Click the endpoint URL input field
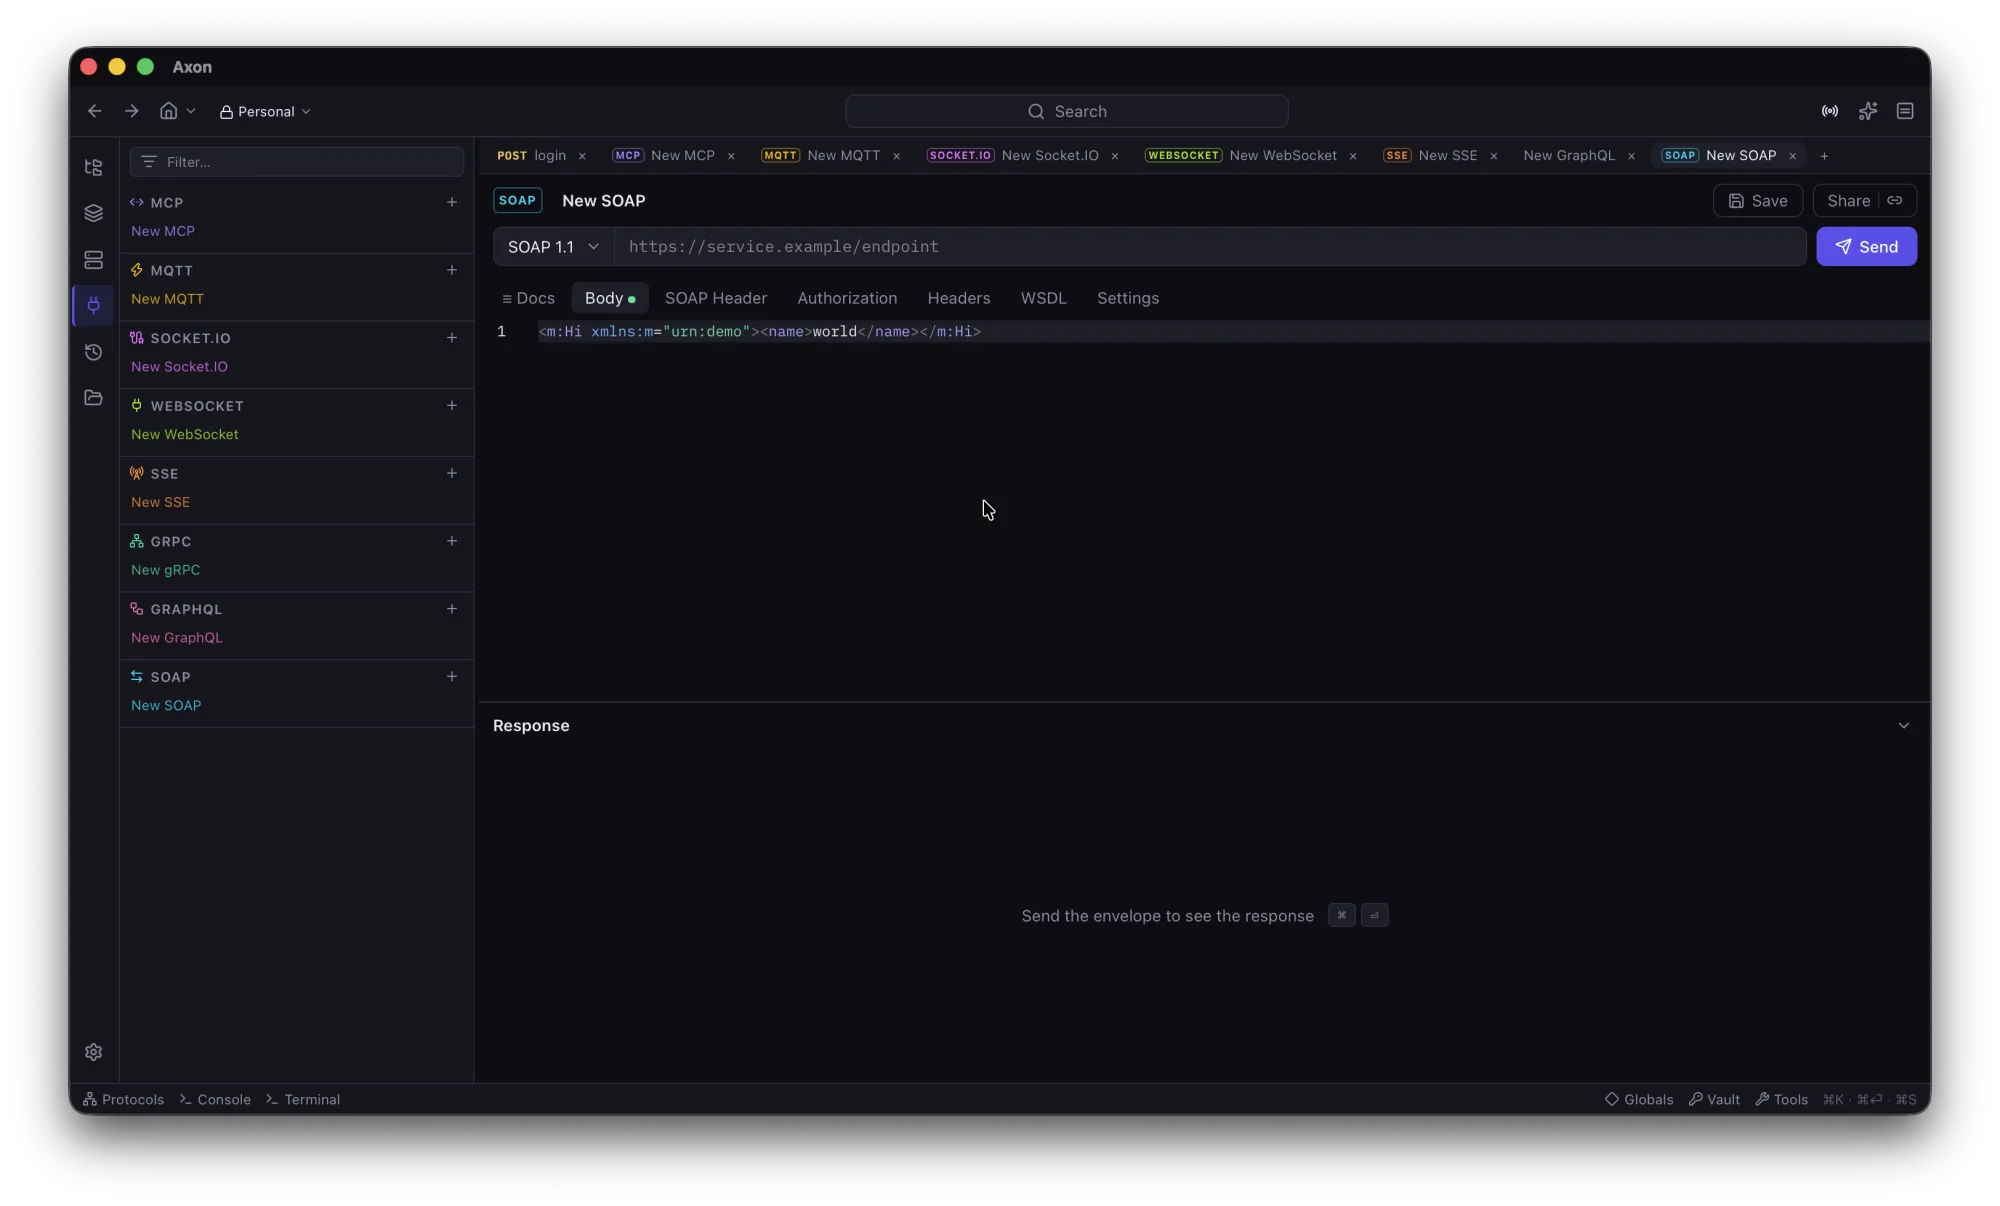2000x1206 pixels. [x=1210, y=247]
